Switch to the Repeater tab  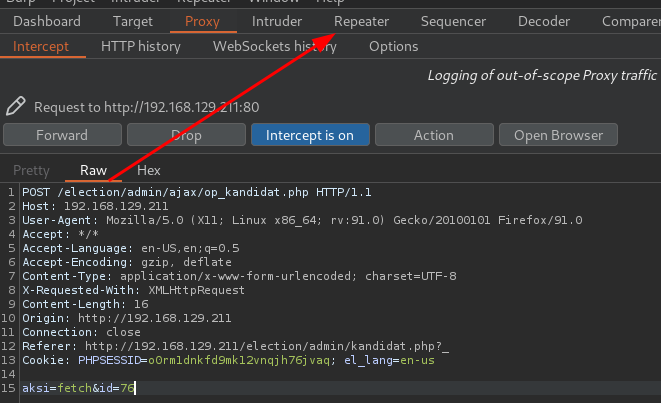[x=362, y=21]
